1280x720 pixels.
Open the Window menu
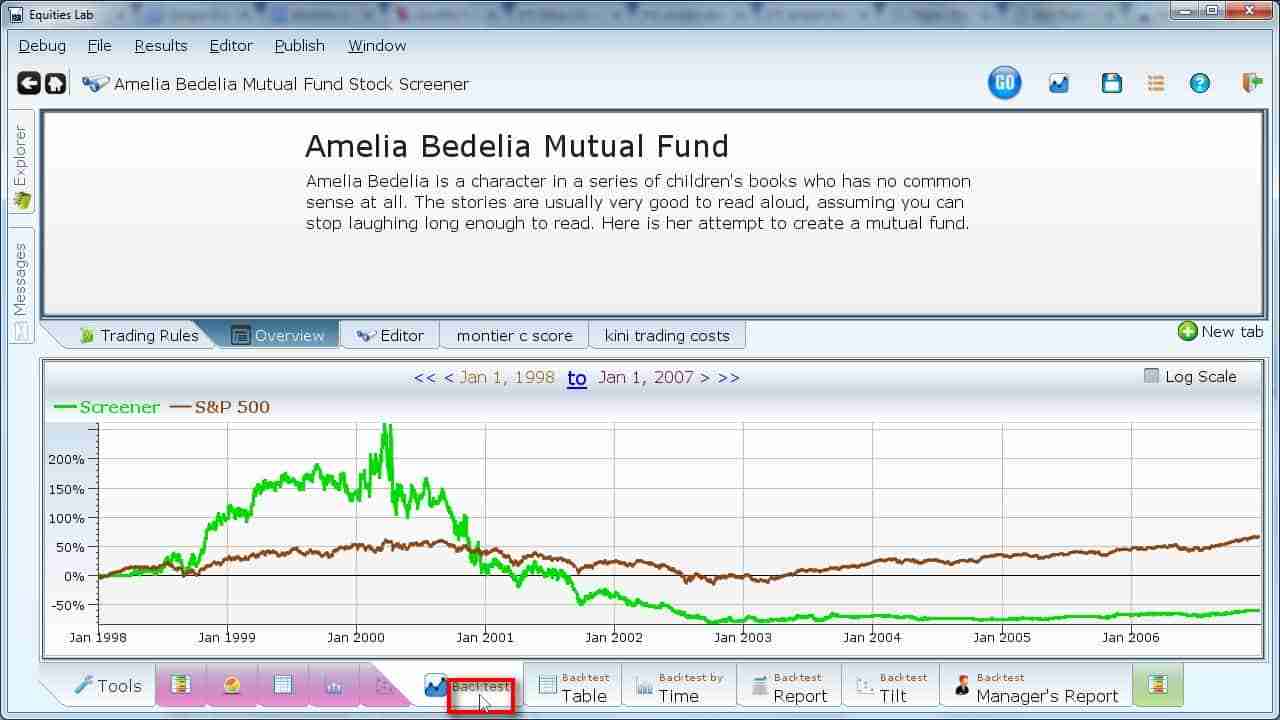[377, 46]
